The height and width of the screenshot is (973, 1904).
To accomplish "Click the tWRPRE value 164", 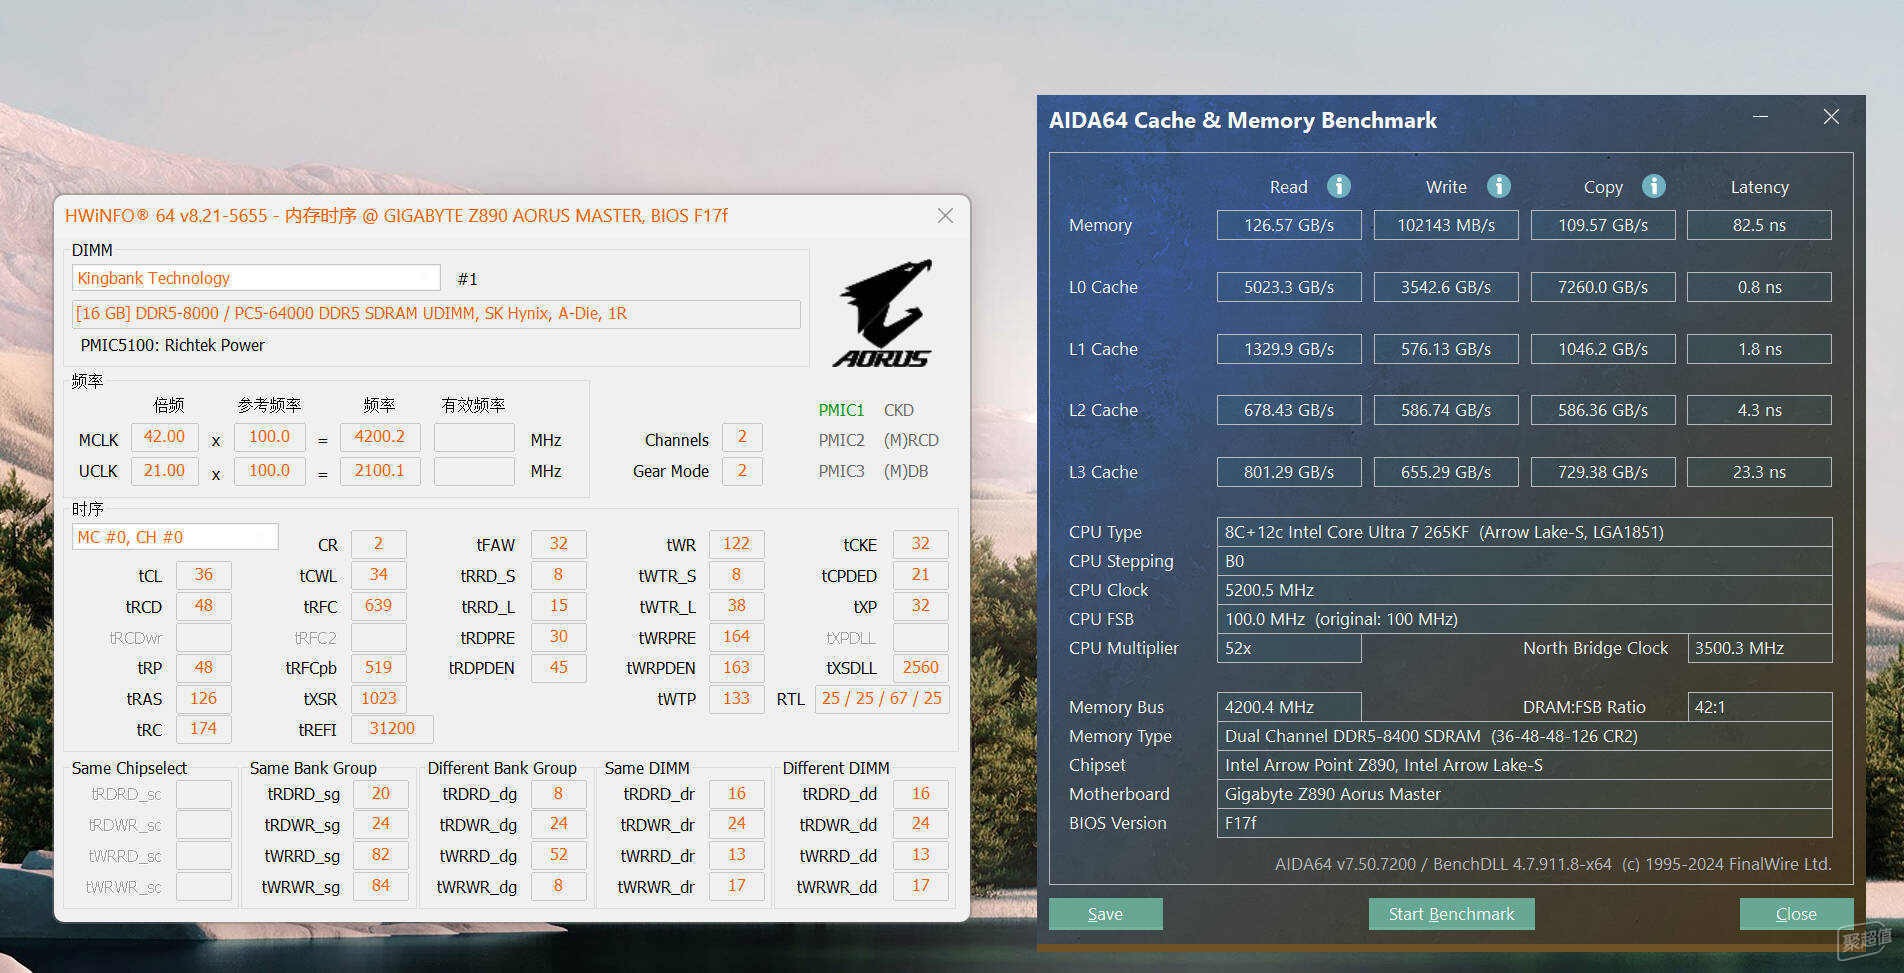I will (x=737, y=637).
